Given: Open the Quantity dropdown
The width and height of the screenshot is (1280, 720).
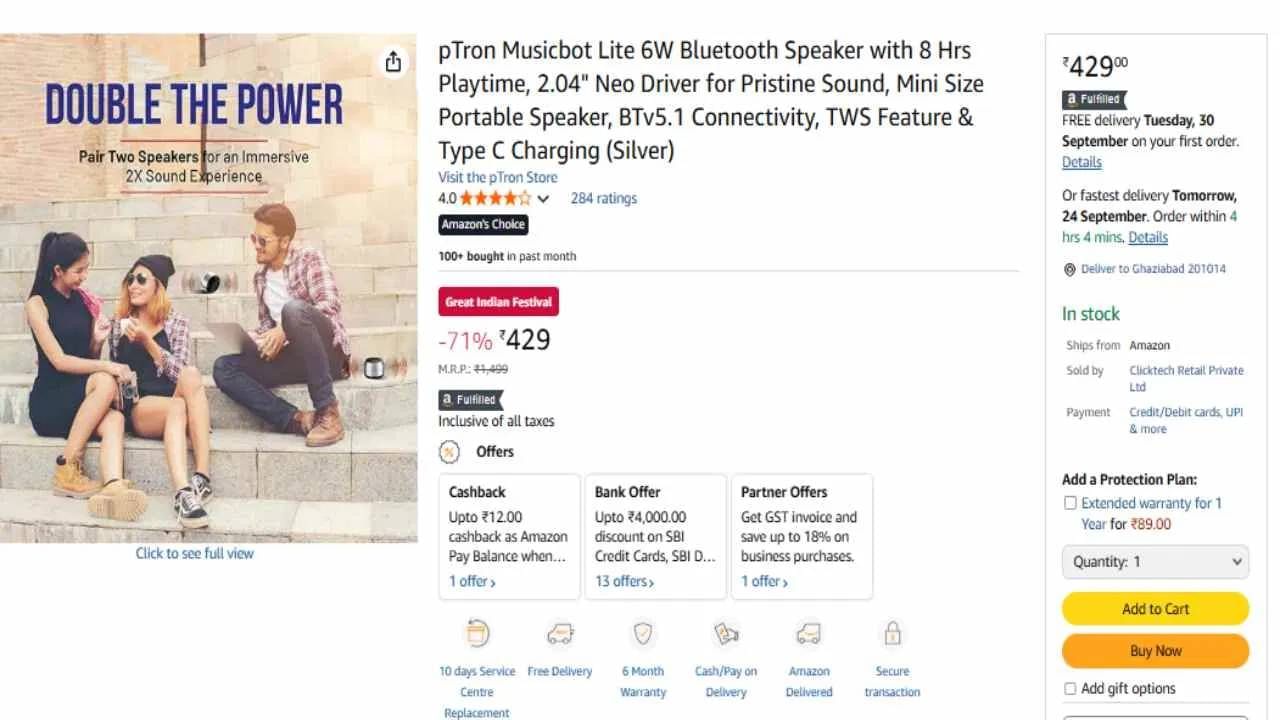Looking at the screenshot, I should [x=1154, y=561].
